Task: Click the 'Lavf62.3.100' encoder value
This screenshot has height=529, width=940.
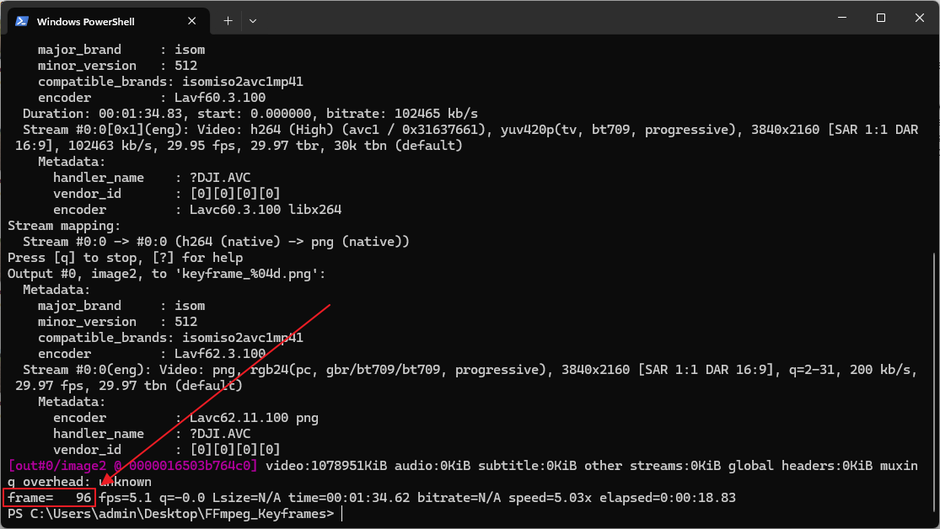Action: (220, 353)
